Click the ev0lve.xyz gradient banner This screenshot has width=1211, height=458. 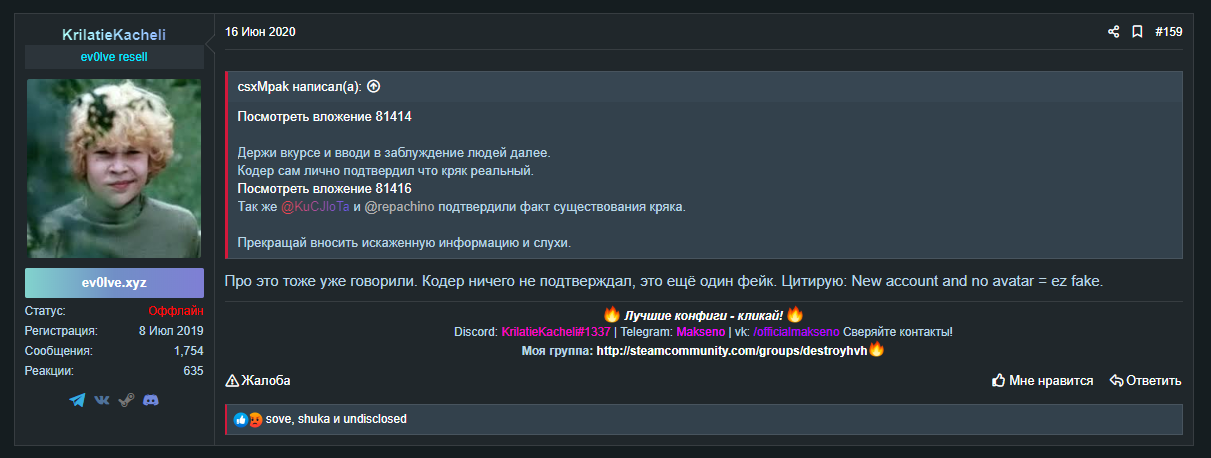[114, 282]
